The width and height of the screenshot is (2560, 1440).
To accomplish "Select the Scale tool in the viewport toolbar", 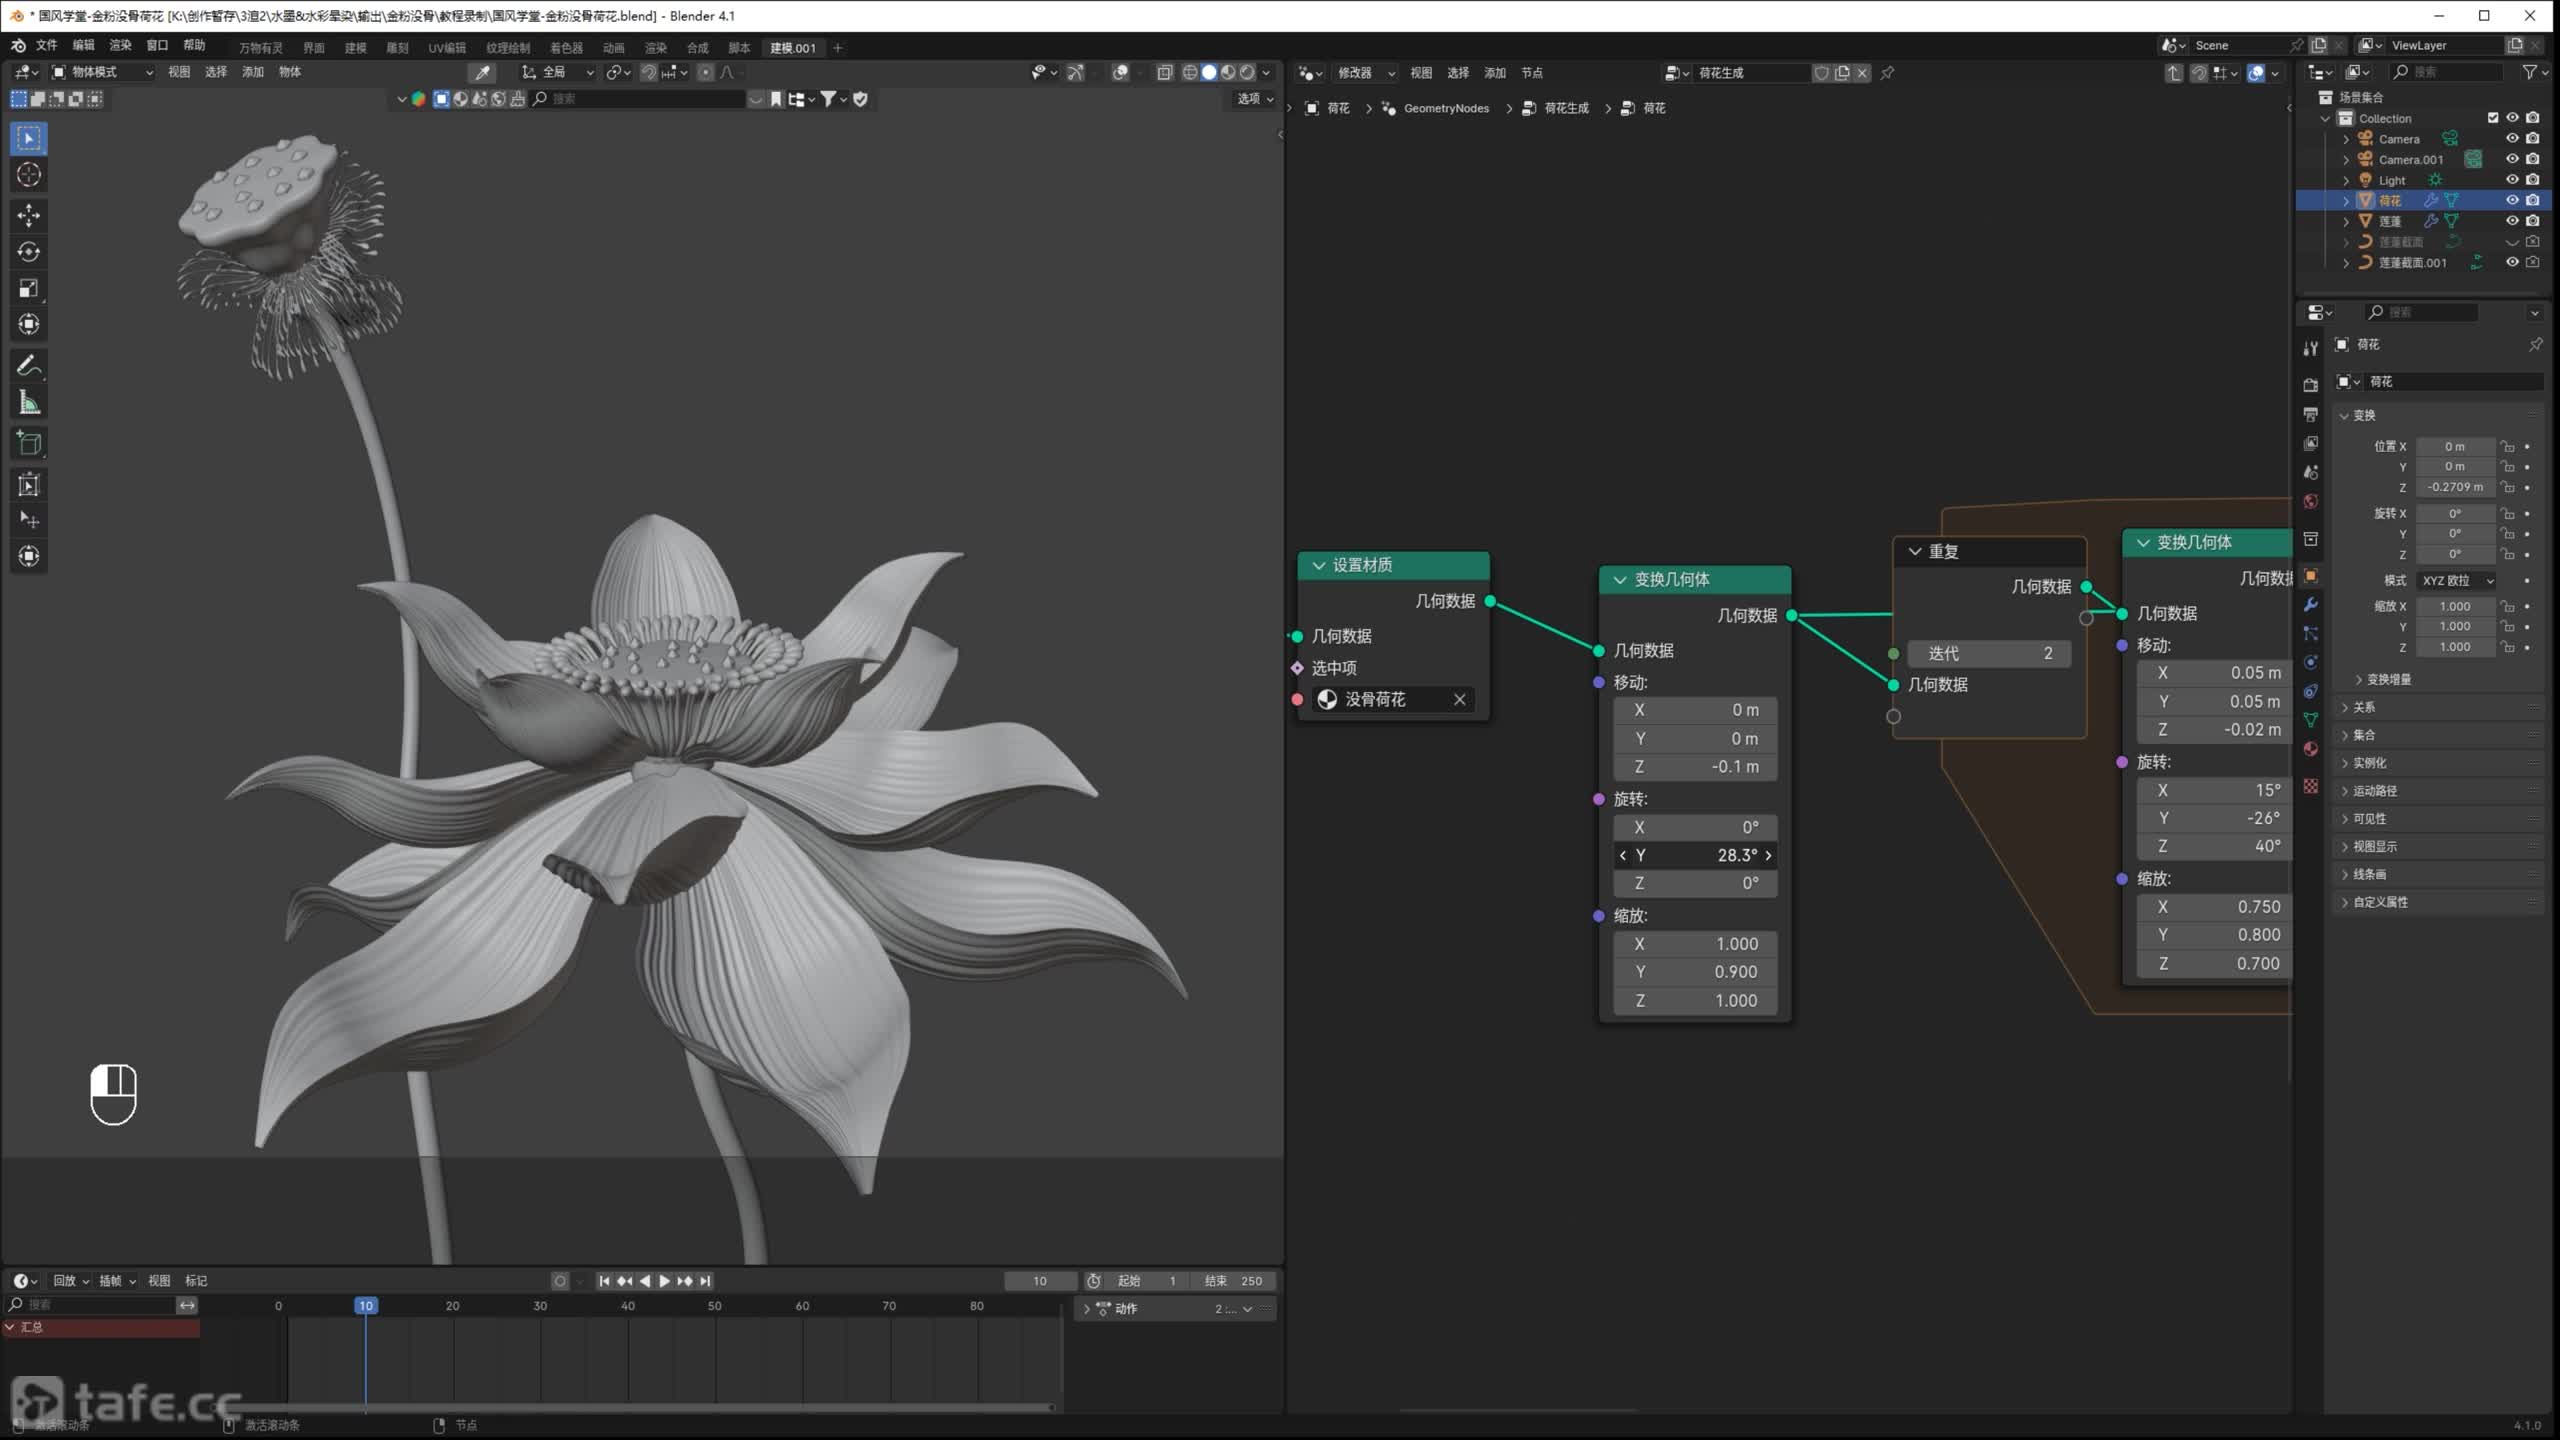I will 29,288.
